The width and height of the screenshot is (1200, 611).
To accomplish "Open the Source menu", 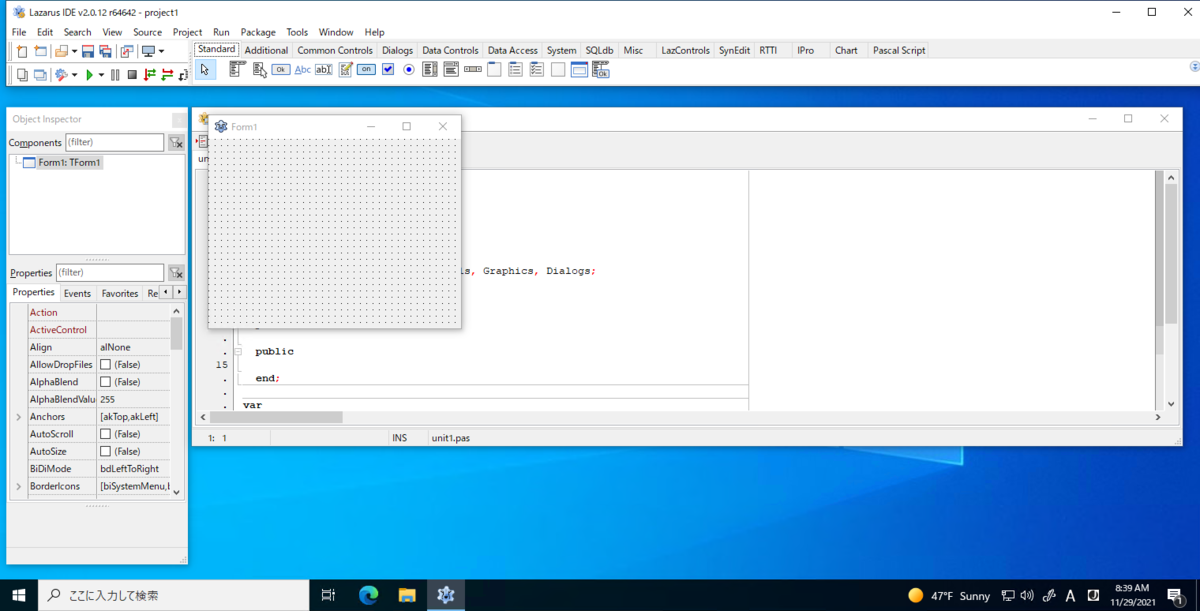I will tap(147, 32).
